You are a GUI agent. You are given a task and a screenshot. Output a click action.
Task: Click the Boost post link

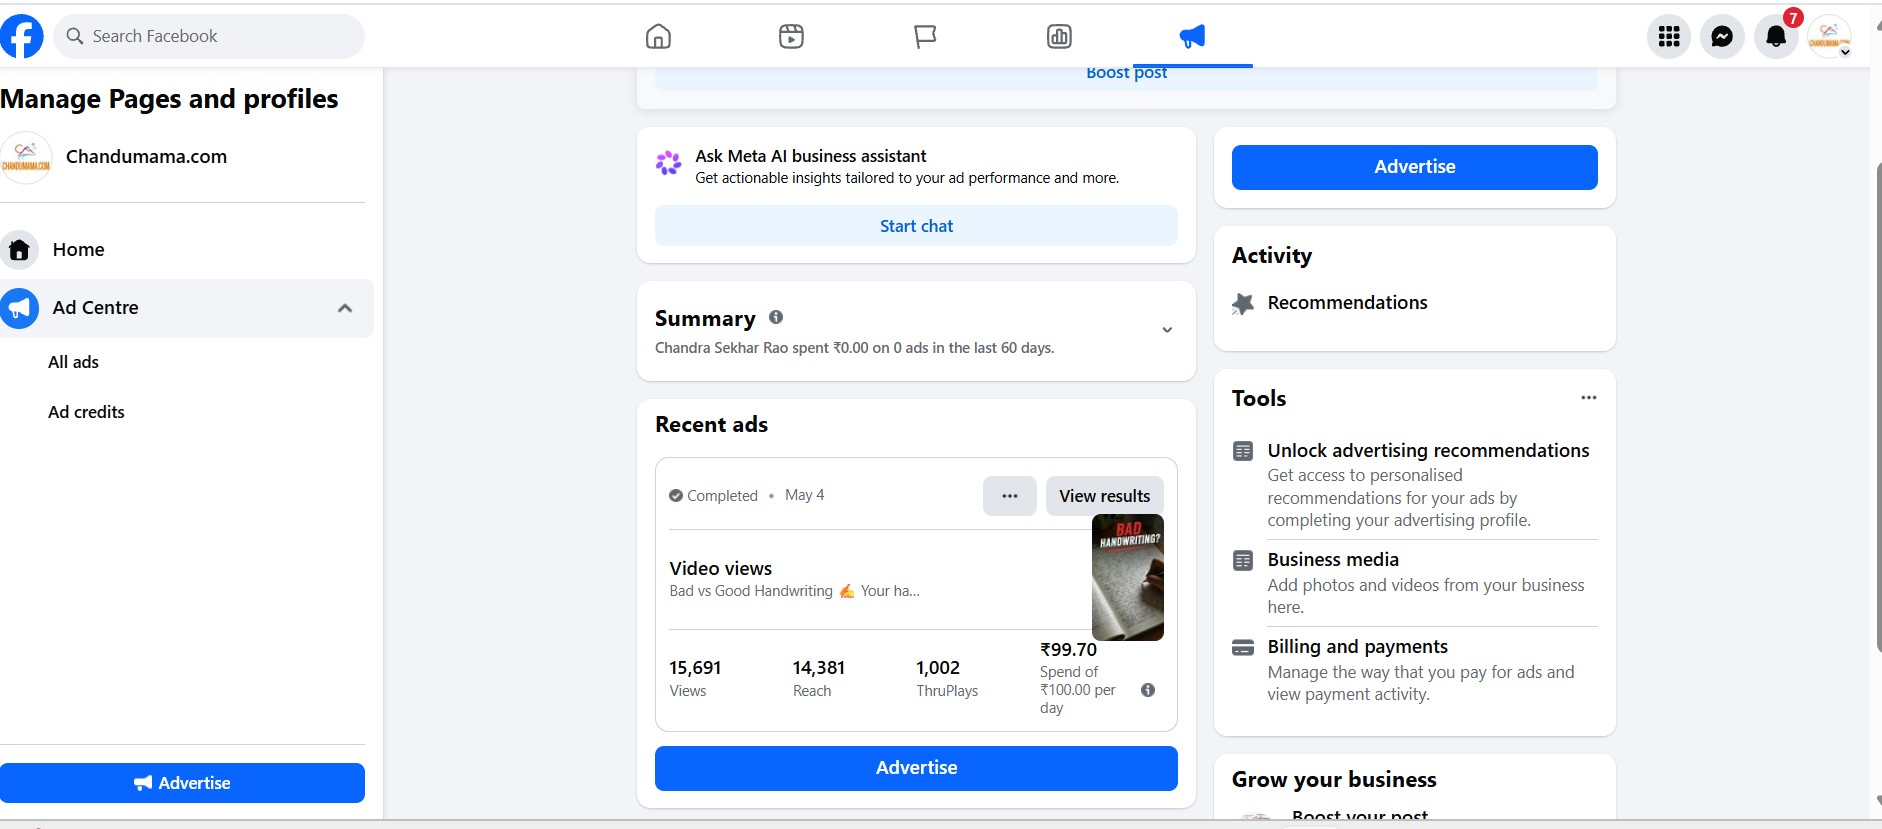(x=1126, y=73)
